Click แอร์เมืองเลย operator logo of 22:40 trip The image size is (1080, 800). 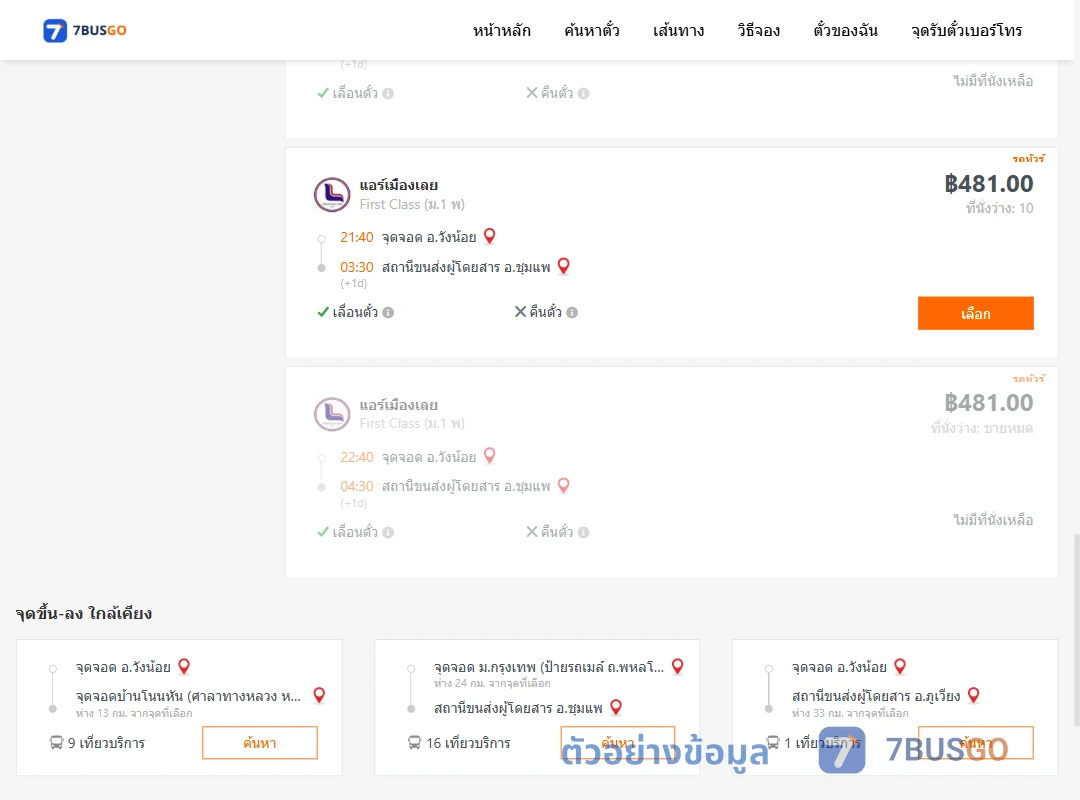point(332,414)
